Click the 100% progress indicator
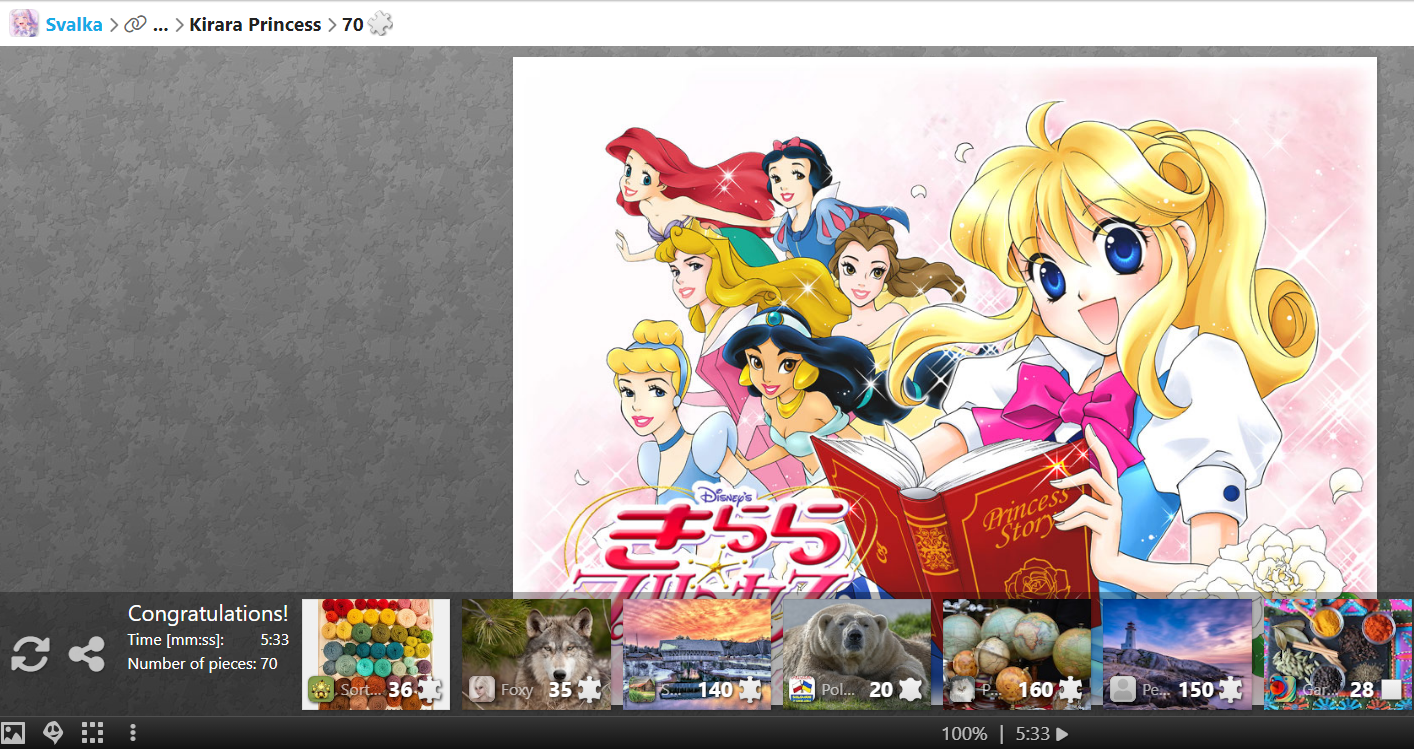1414x754 pixels. pyautogui.click(x=964, y=734)
